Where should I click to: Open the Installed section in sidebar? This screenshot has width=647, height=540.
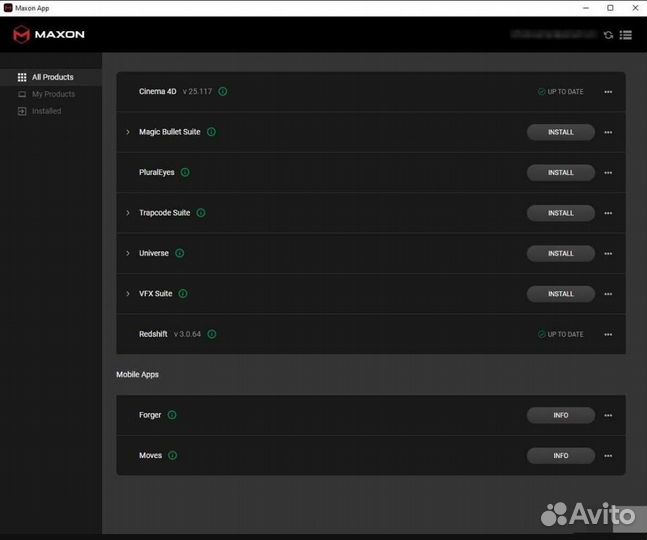tap(46, 111)
